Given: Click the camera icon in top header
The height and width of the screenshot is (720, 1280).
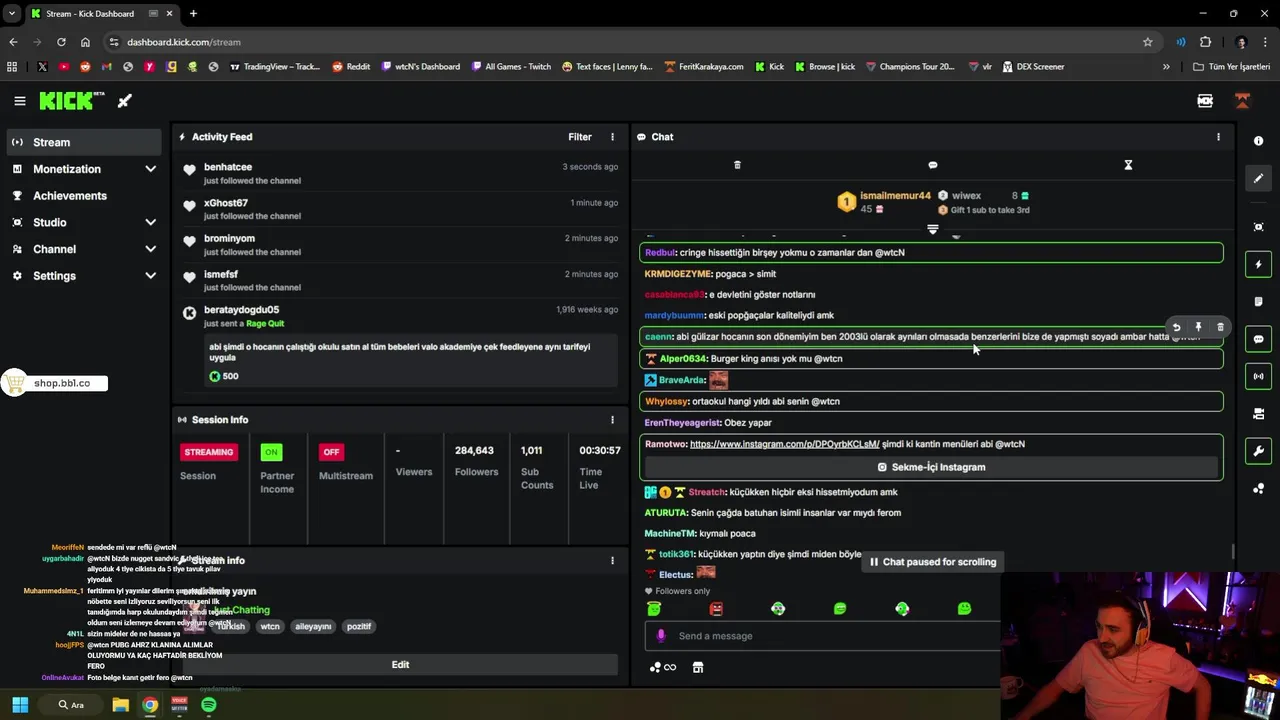Looking at the screenshot, I should pos(1205,101).
